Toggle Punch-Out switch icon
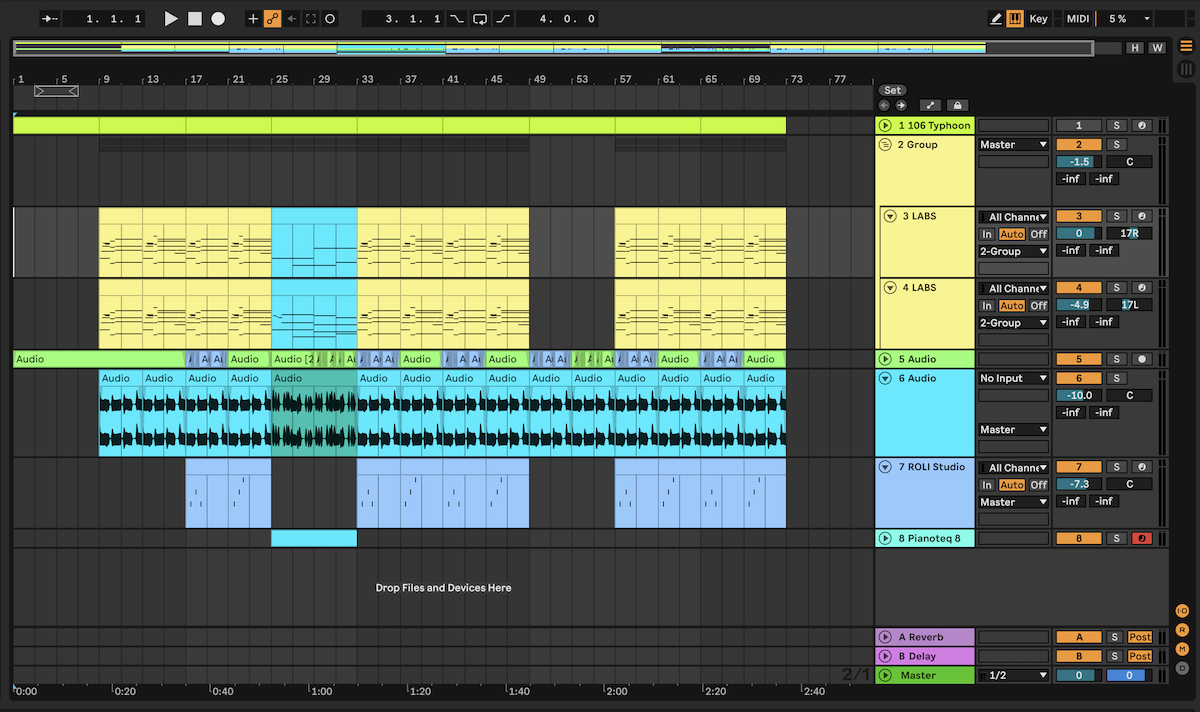 (503, 19)
